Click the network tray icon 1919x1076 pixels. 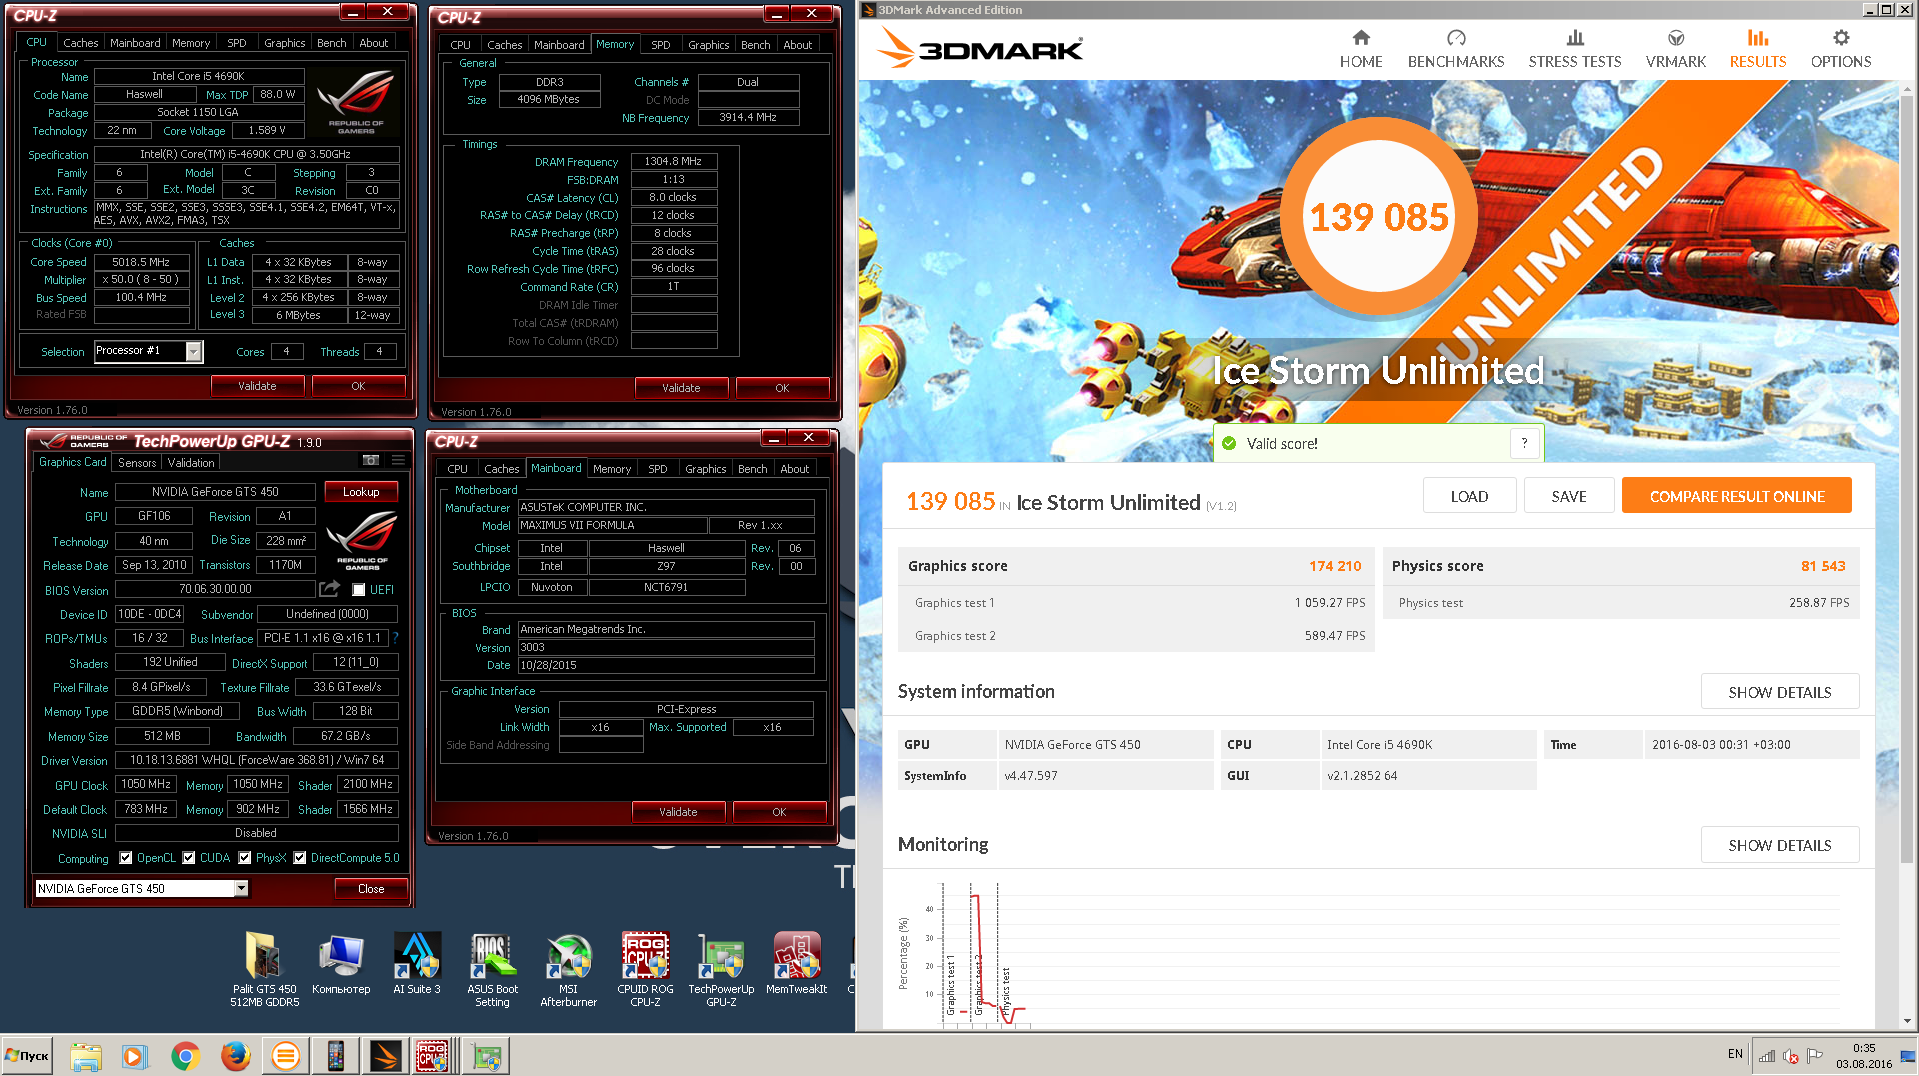[1767, 1056]
